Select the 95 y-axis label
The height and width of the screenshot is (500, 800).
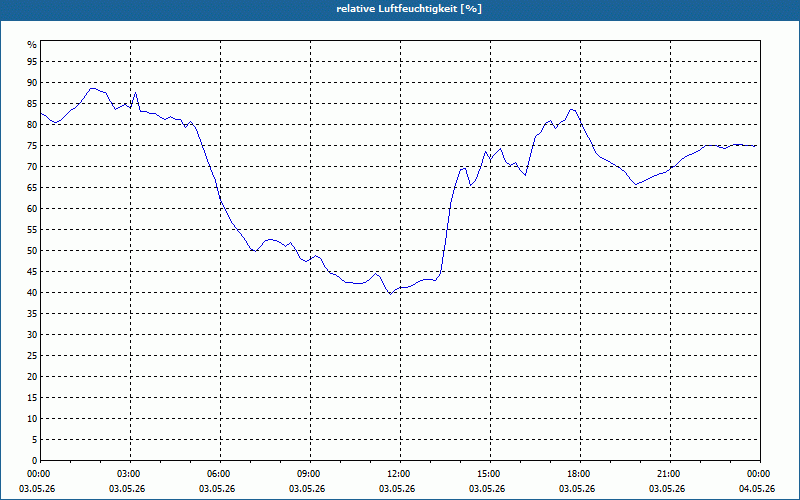pos(32,62)
